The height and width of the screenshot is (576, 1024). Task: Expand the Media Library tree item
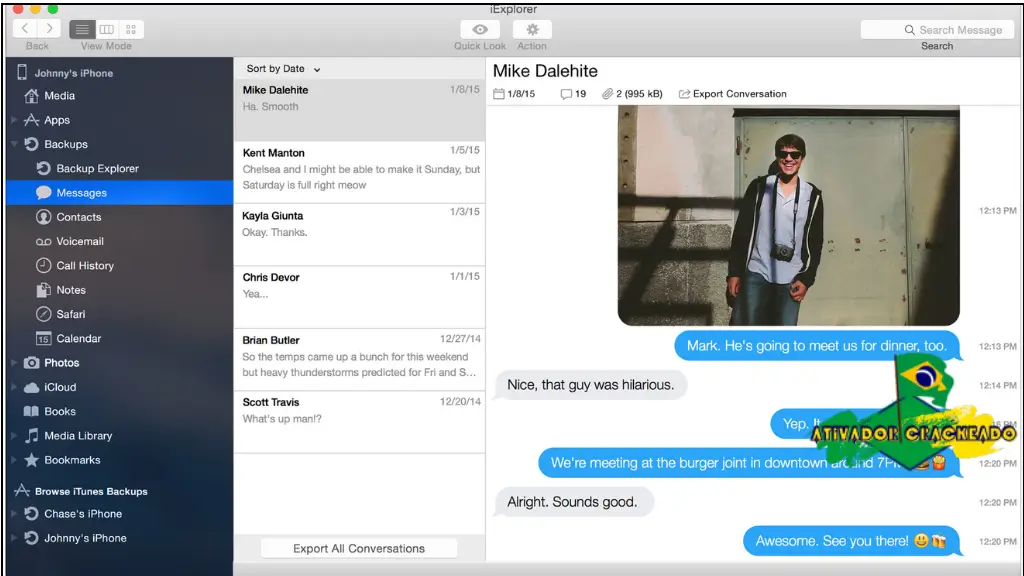pos(14,436)
